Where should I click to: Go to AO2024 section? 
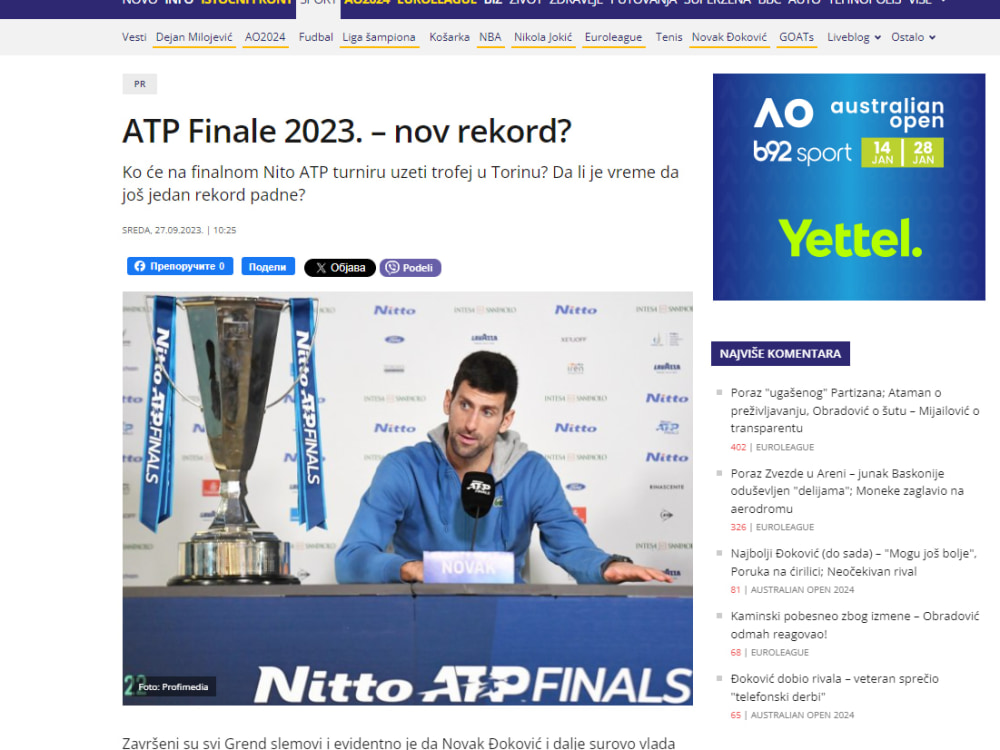265,37
